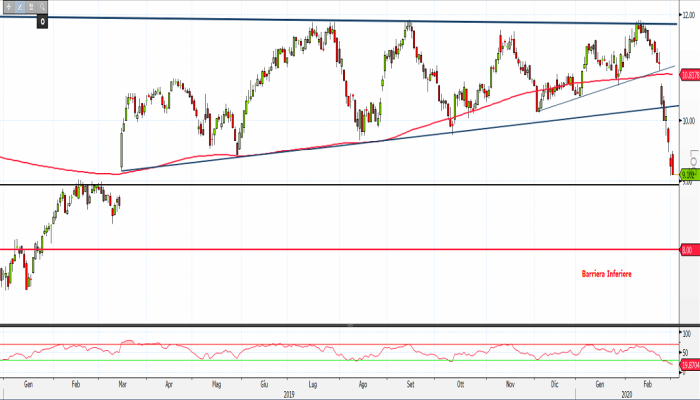The height and width of the screenshot is (400, 700).
Task: Click the 2019 year label on time axis
Action: (x=289, y=393)
